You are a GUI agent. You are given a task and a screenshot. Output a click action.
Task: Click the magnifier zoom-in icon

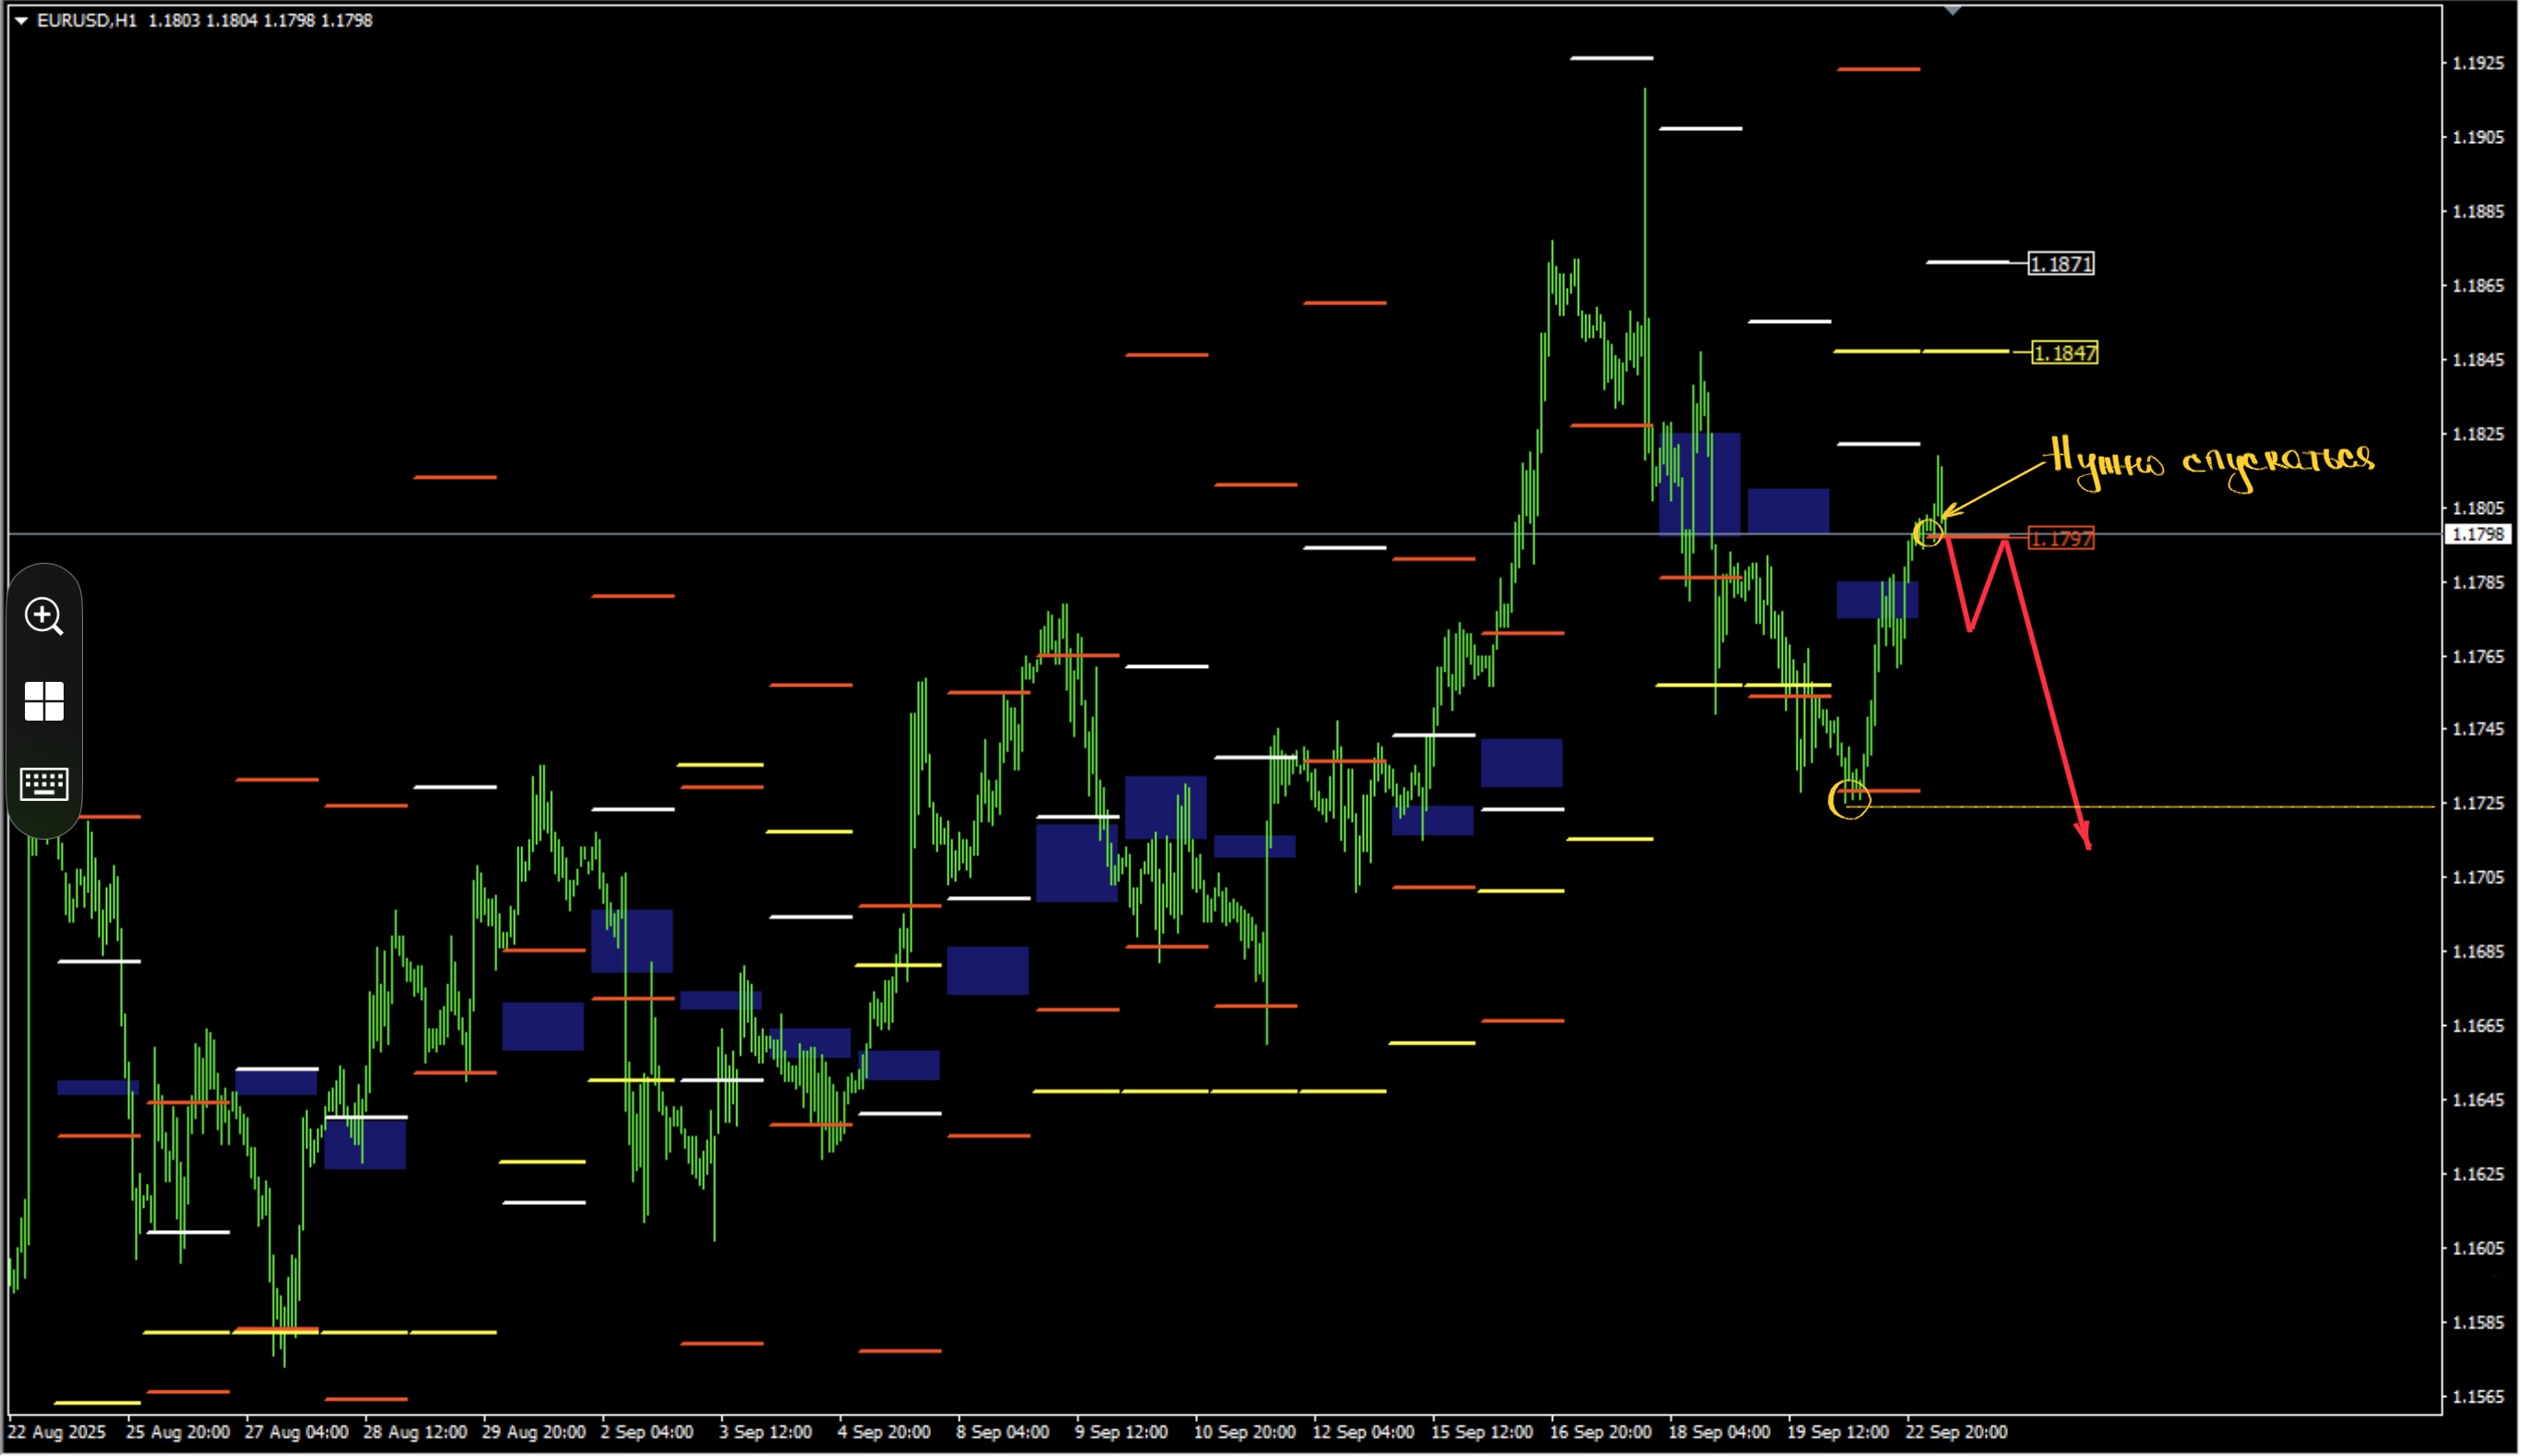pyautogui.click(x=44, y=616)
